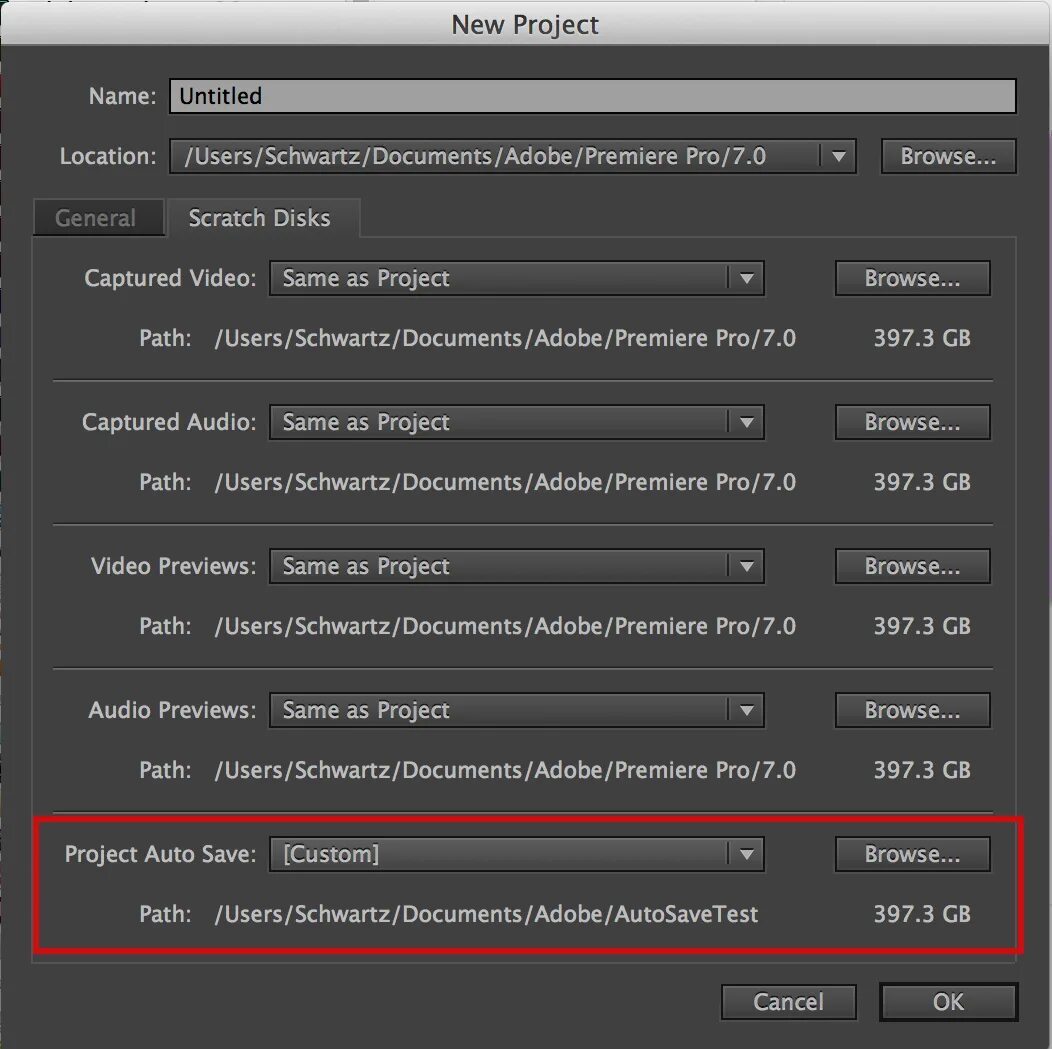
Task: Open the Video Previews 'Same as Project' dropdown
Action: point(517,567)
